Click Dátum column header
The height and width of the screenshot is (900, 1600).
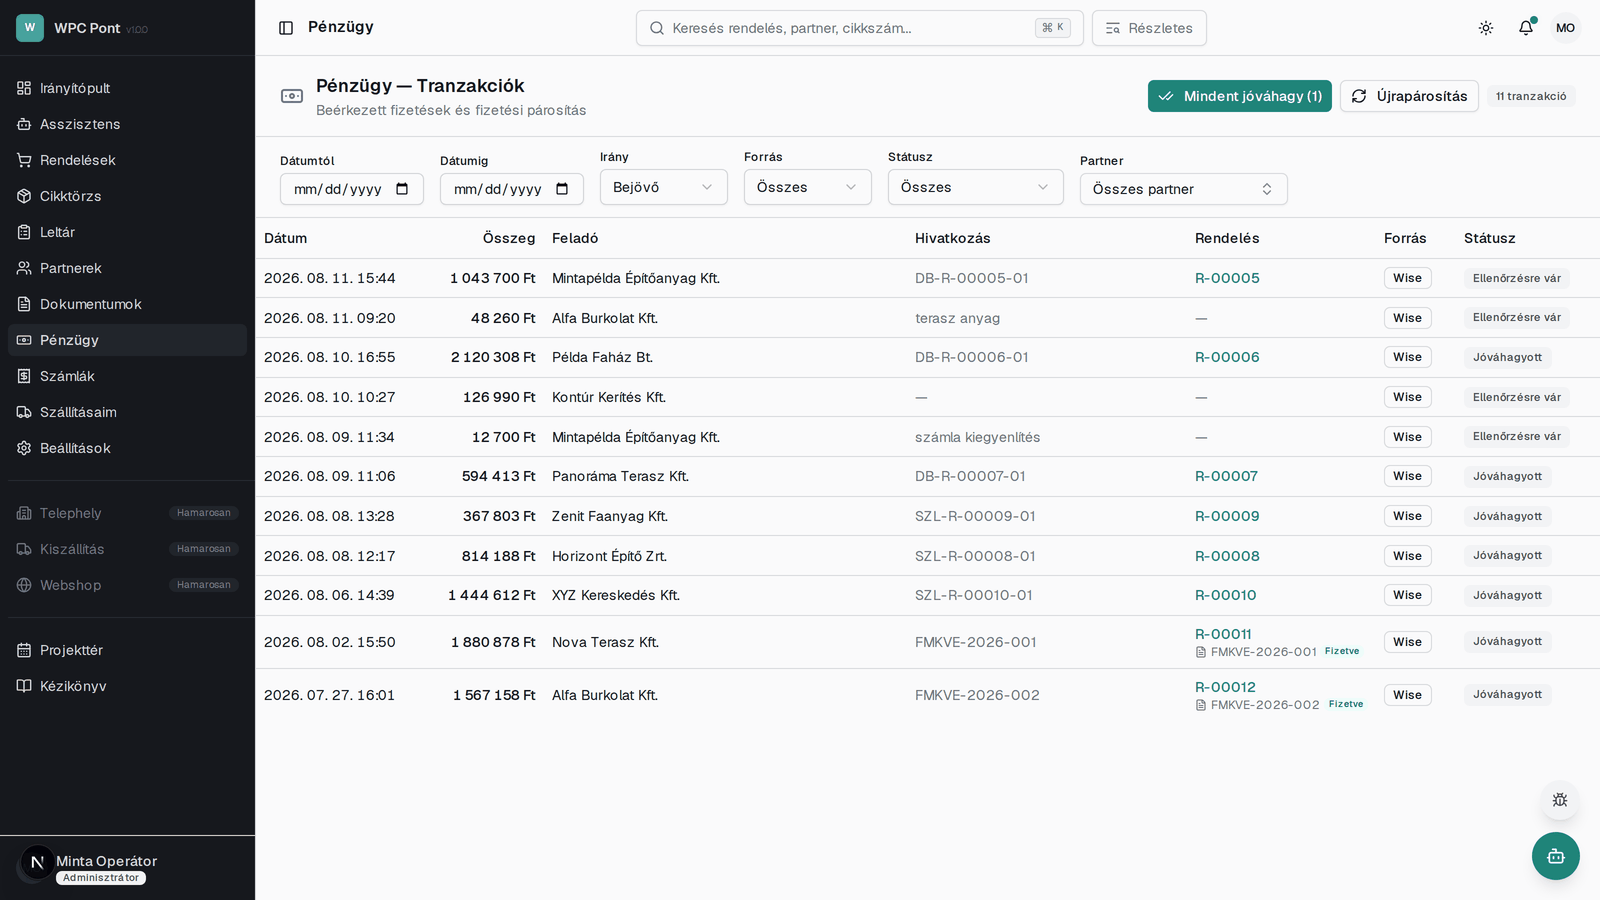(x=285, y=238)
